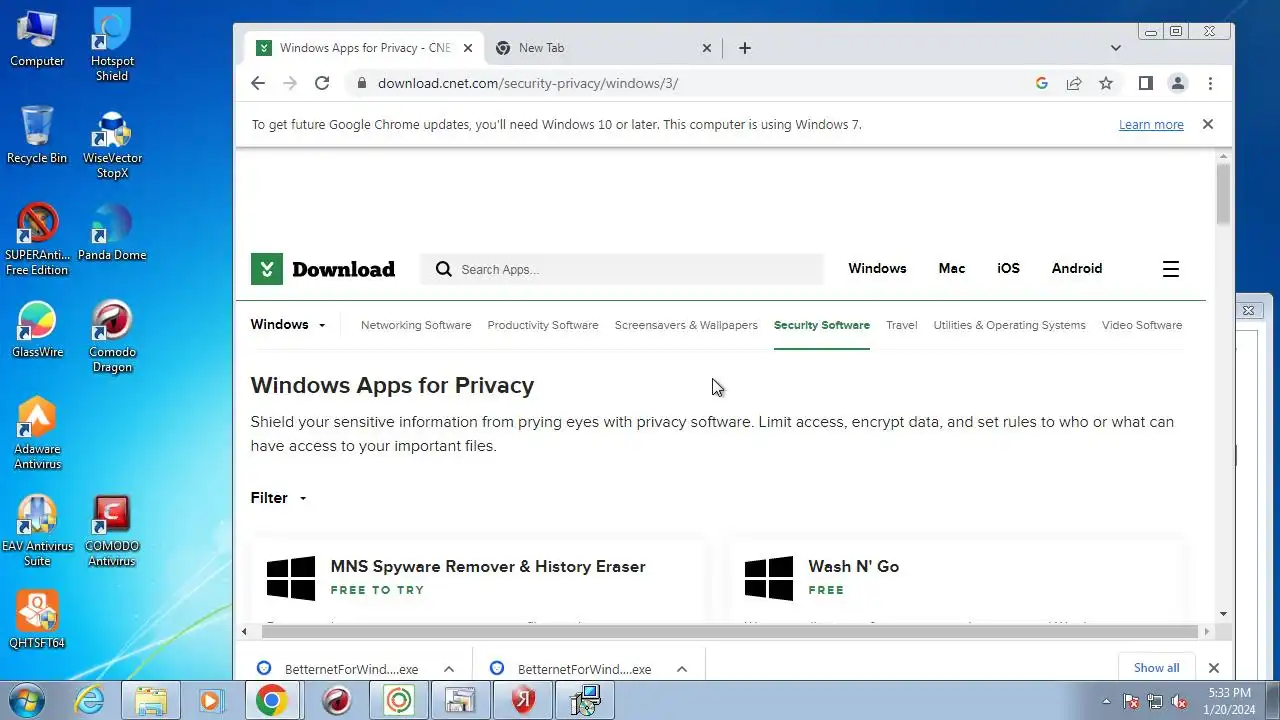The height and width of the screenshot is (720, 1280).
Task: Open the Travel category
Action: point(901,325)
